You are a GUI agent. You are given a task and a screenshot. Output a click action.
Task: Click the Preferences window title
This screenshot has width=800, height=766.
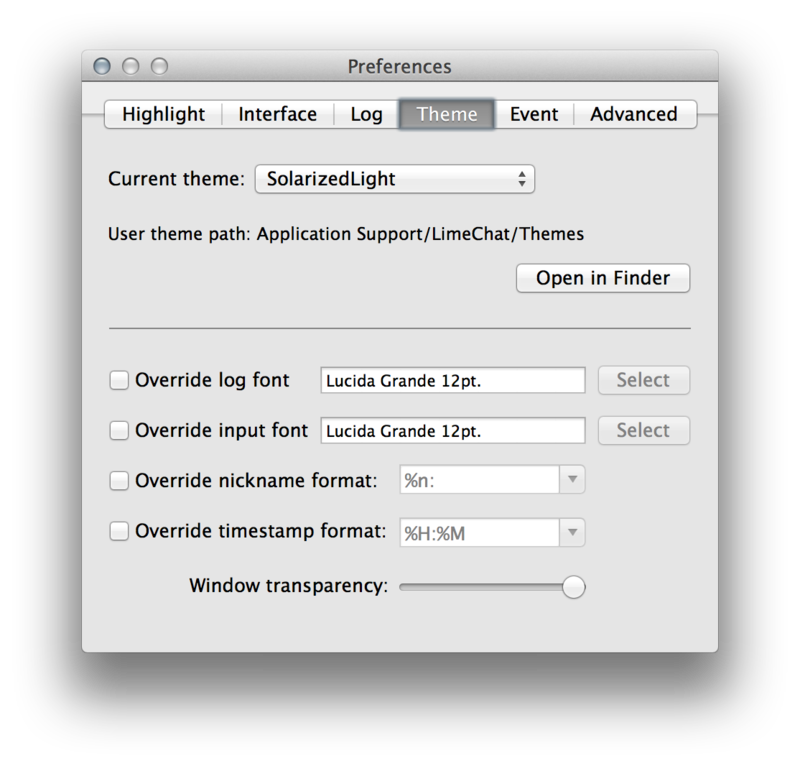point(399,66)
